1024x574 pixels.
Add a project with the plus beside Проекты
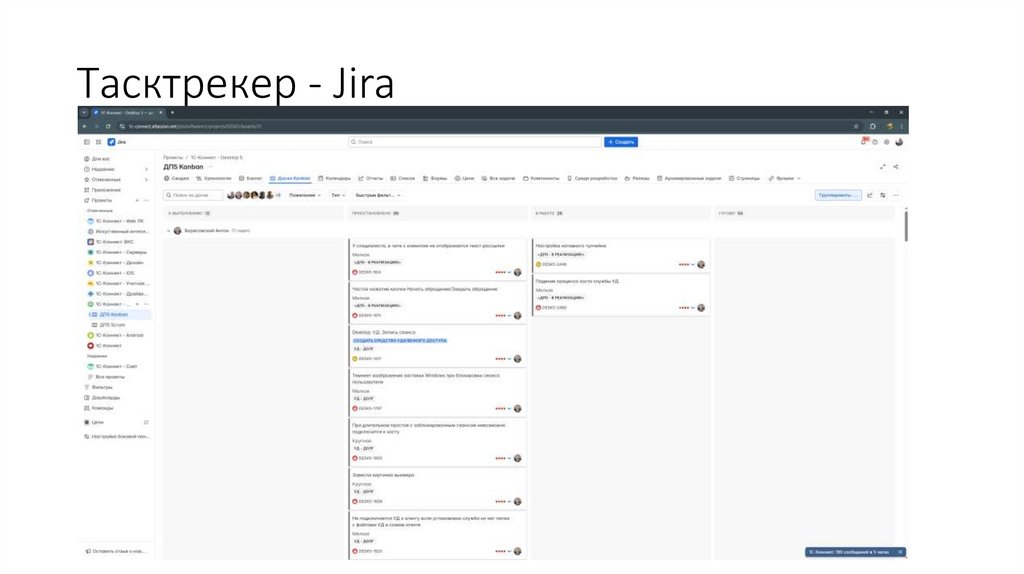pyautogui.click(x=137, y=200)
